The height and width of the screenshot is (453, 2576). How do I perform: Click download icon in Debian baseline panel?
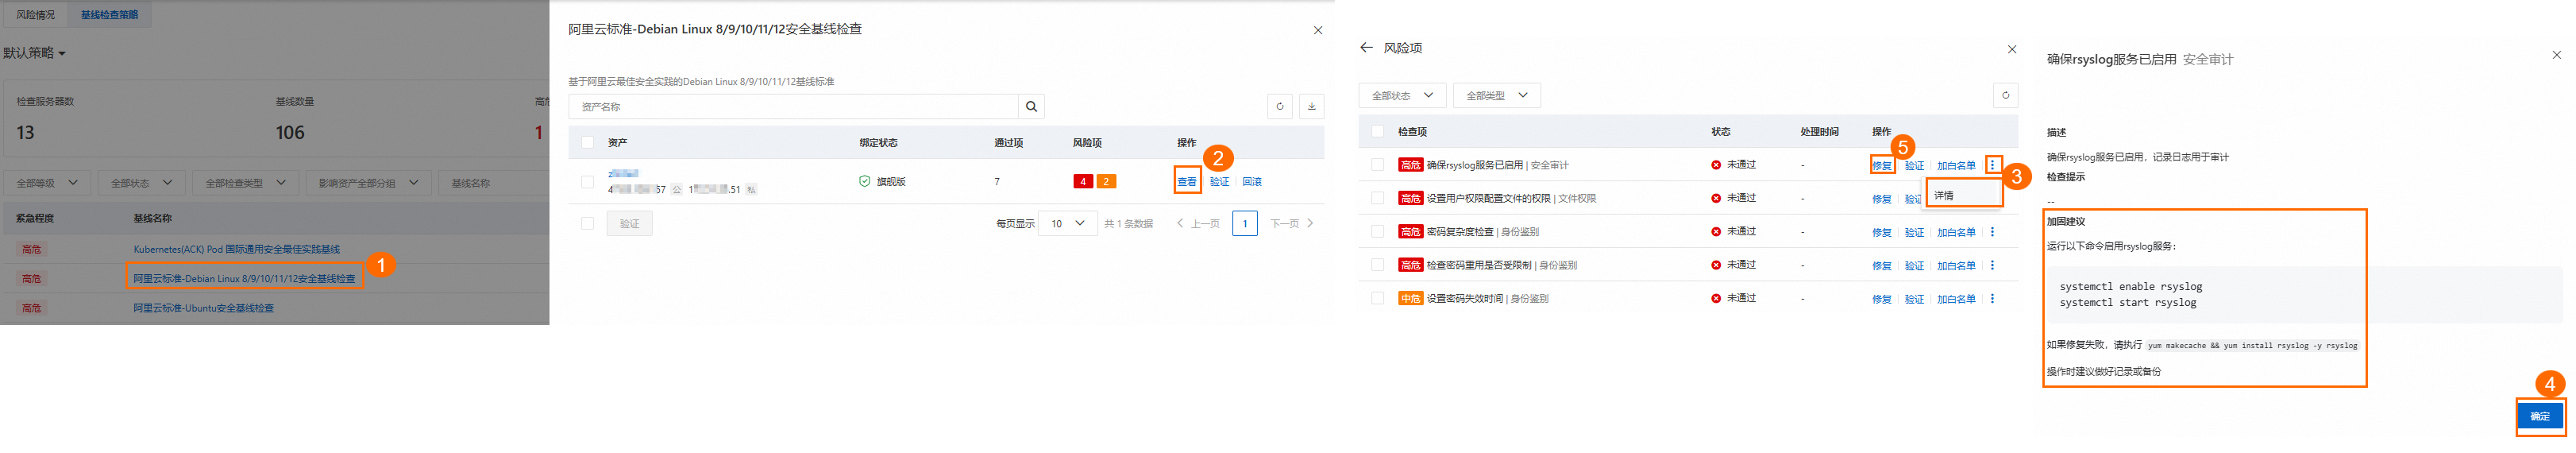click(x=1311, y=106)
